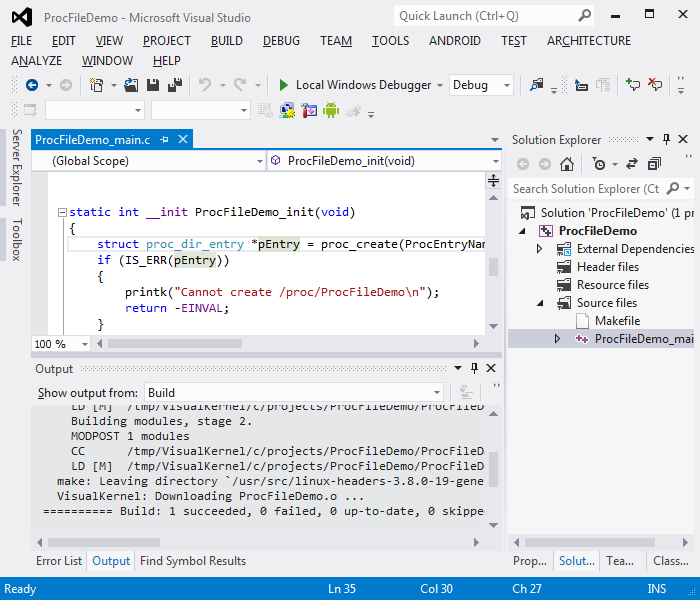Screen dimensions: 700x600
Task: Click the green Android robot toolbar icon
Action: click(x=331, y=110)
